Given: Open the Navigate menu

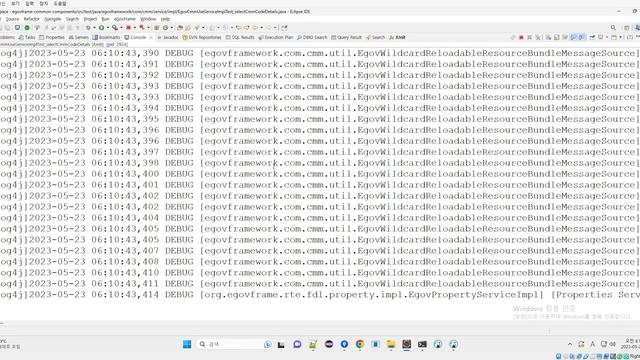Looking at the screenshot, I should (53, 19).
